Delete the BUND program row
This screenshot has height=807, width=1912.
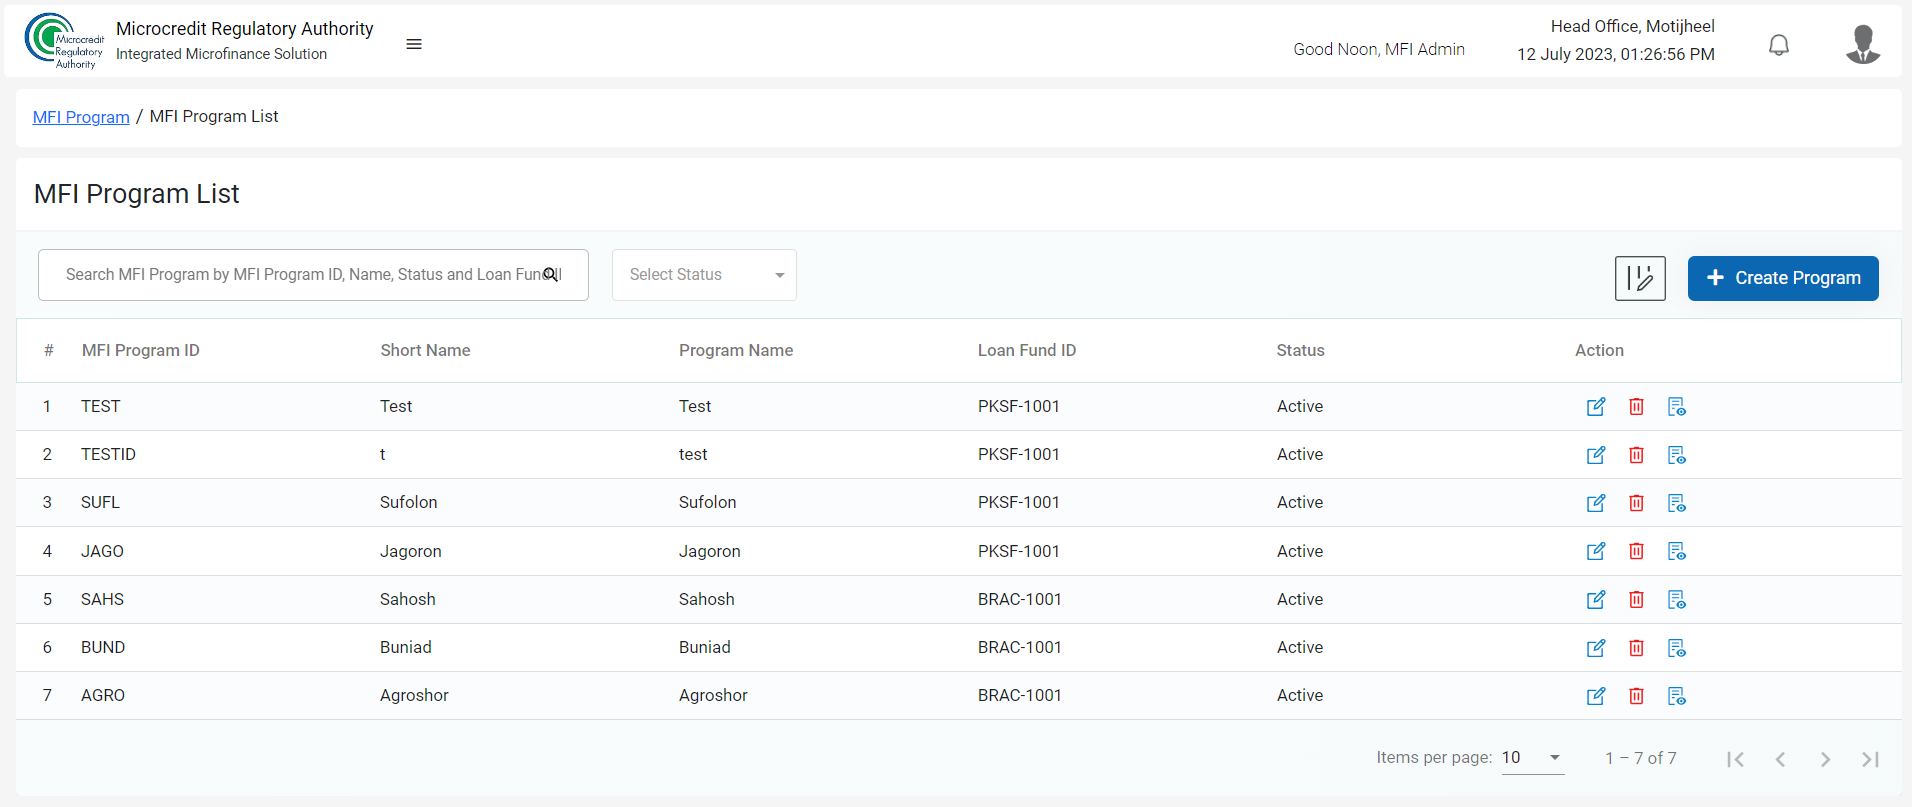click(x=1636, y=648)
